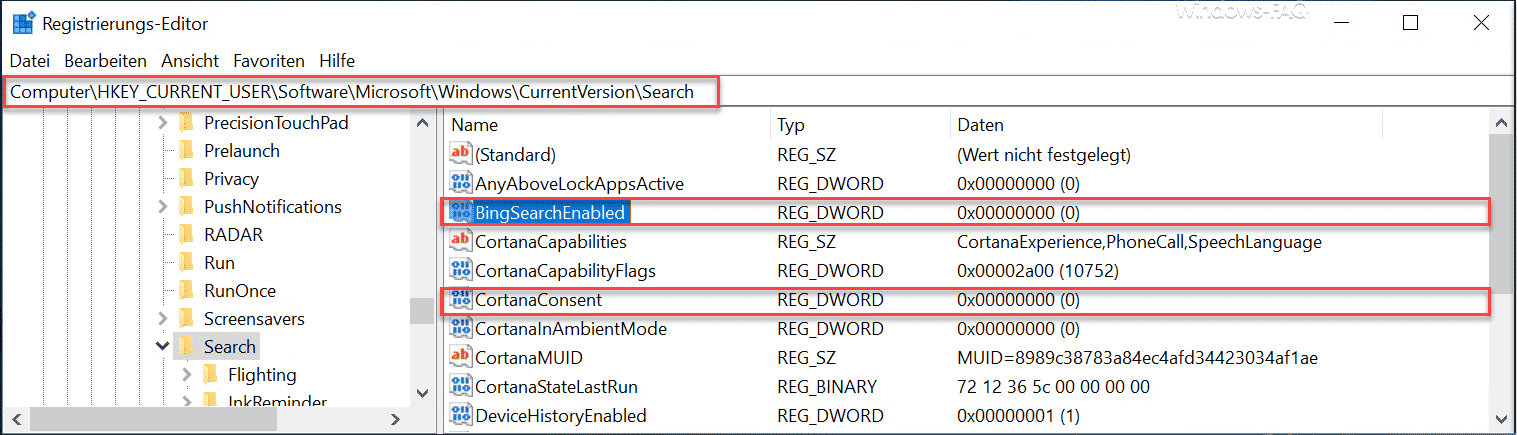Open the Favoriten menu
Viewport: 1517px width, 435px height.
pos(269,61)
